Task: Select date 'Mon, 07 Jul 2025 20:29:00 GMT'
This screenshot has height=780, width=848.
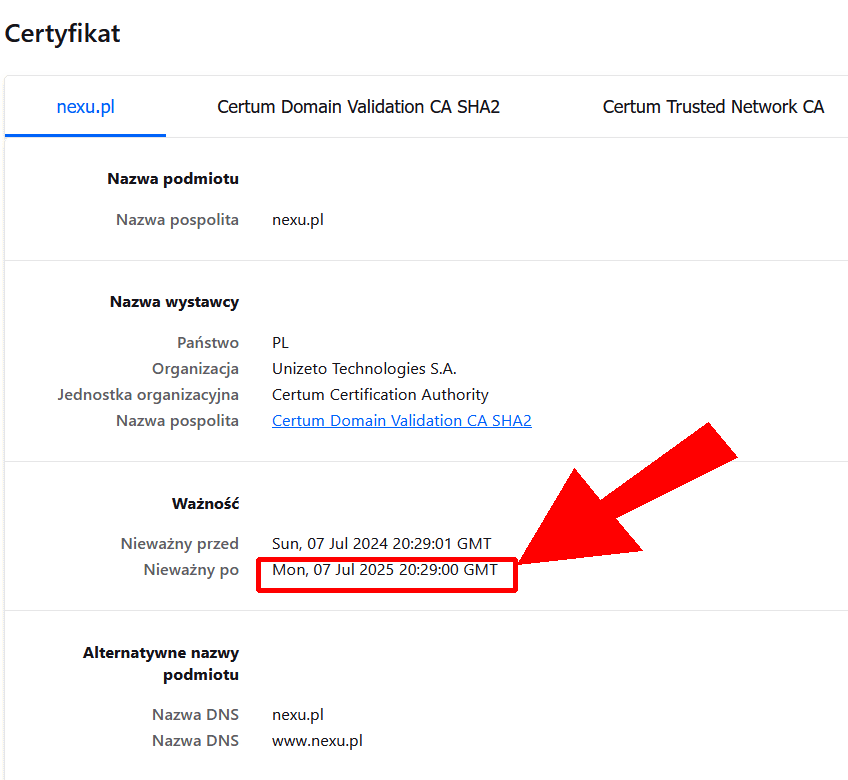Action: [x=385, y=570]
